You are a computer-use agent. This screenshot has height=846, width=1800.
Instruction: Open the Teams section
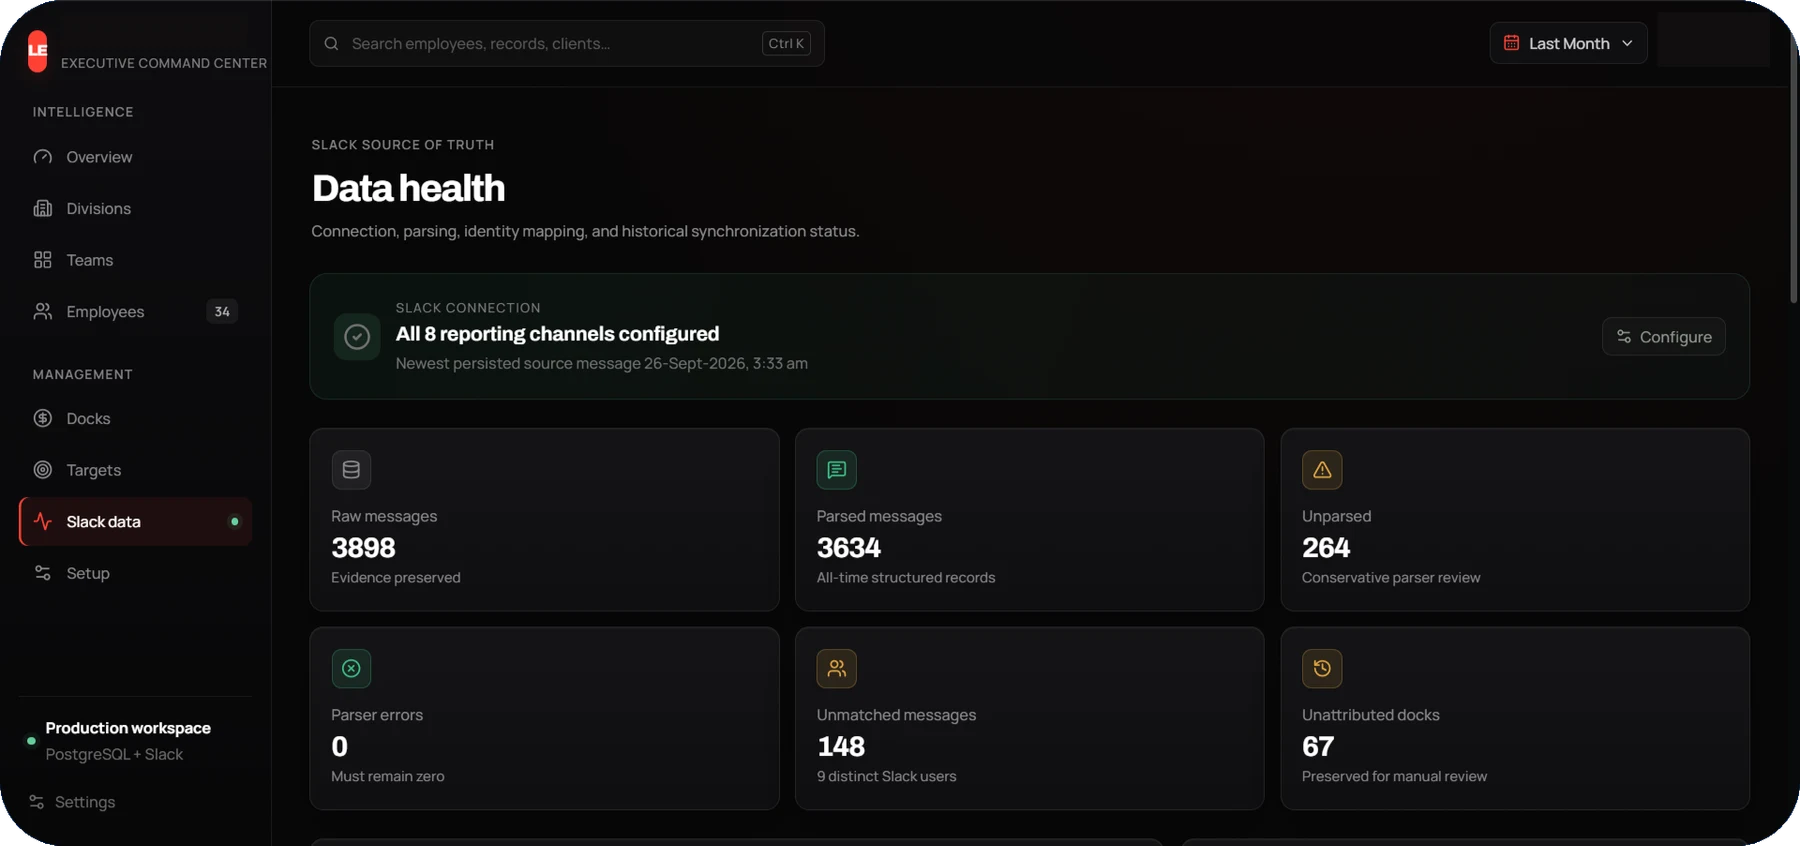[135, 260]
